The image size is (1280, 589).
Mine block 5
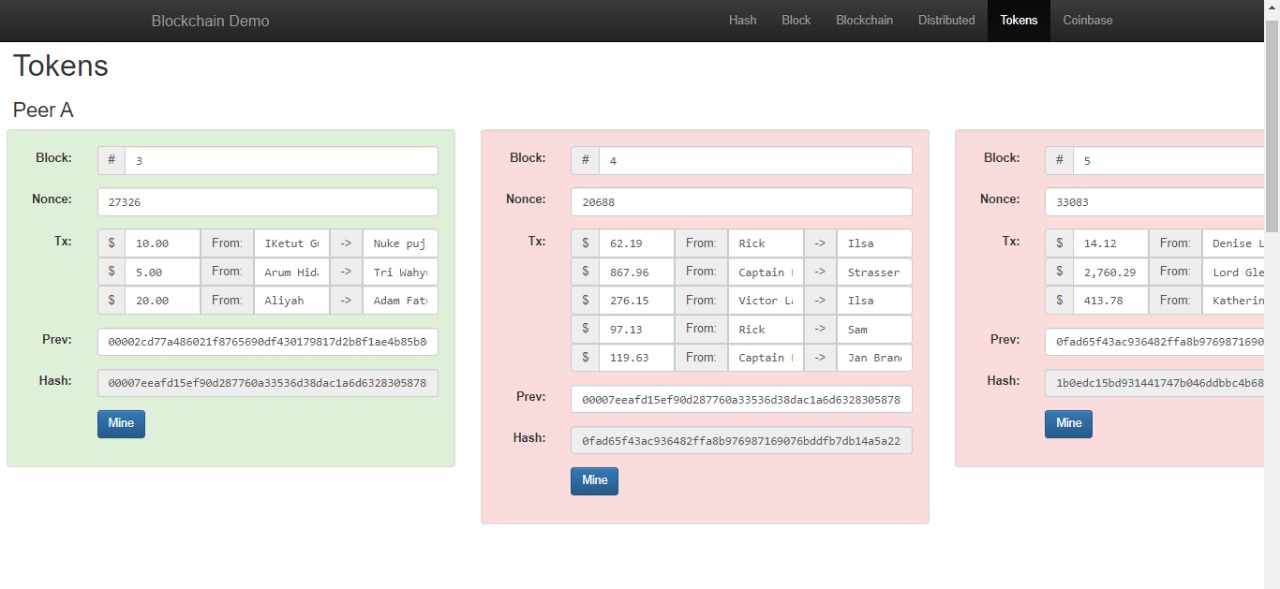point(1068,424)
